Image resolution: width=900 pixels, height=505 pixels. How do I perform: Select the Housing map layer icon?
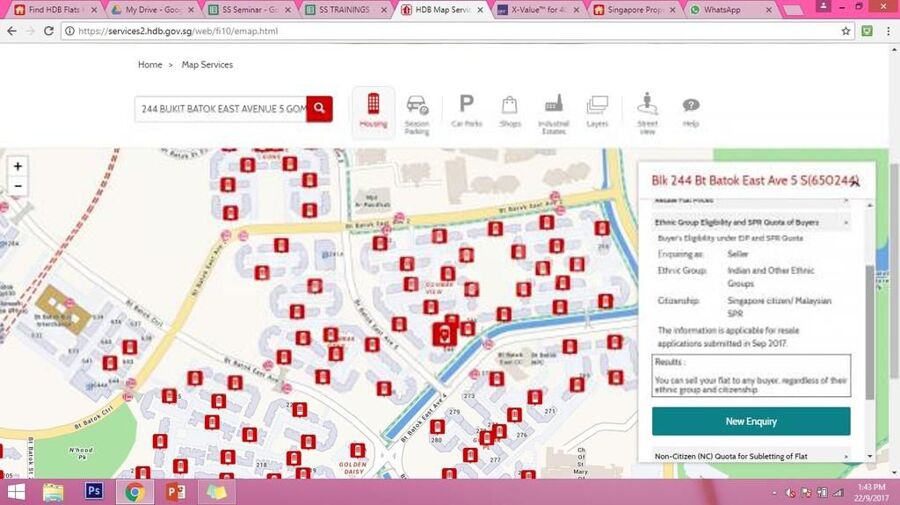373,109
